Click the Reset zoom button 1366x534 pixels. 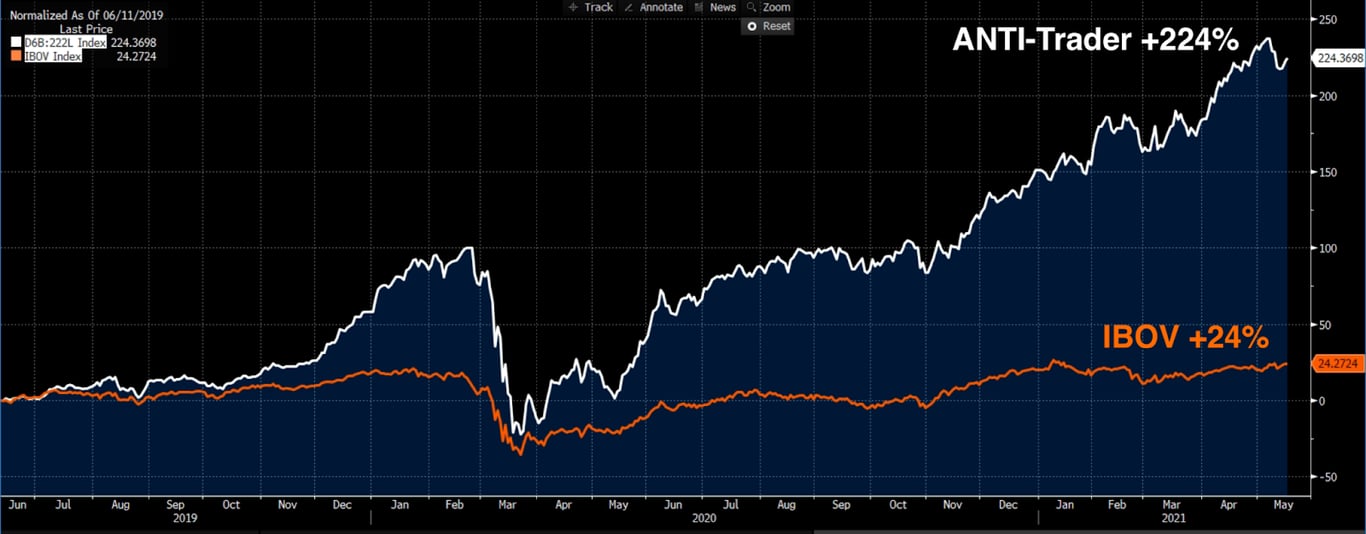768,26
